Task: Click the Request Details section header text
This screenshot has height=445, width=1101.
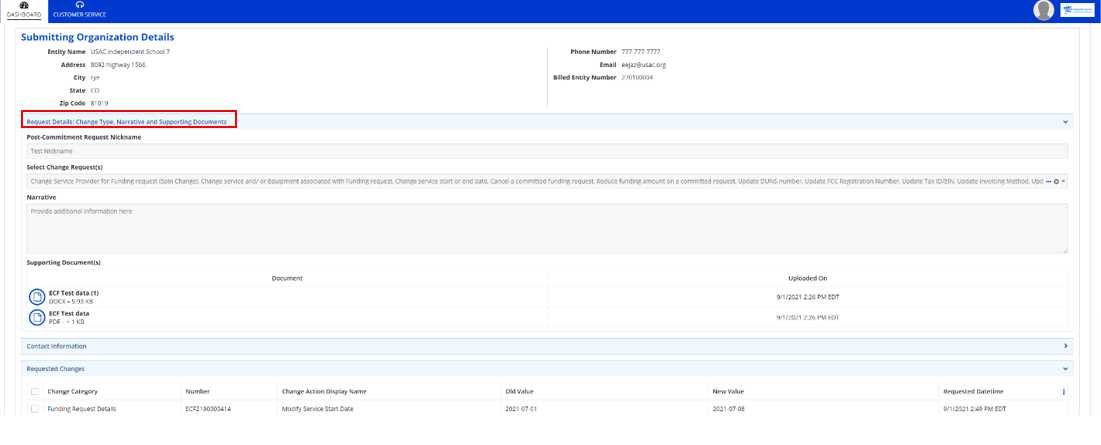Action: click(126, 122)
